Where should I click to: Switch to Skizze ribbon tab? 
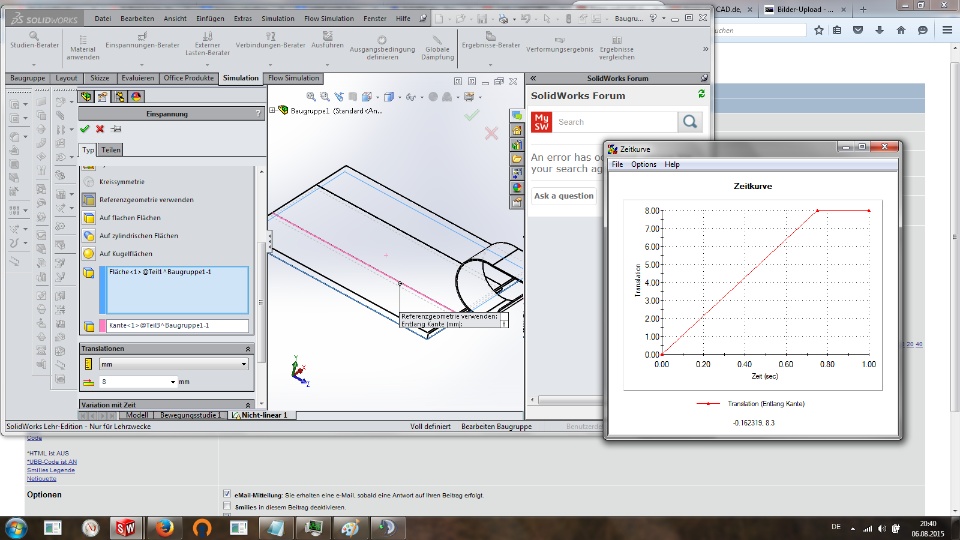click(99, 78)
